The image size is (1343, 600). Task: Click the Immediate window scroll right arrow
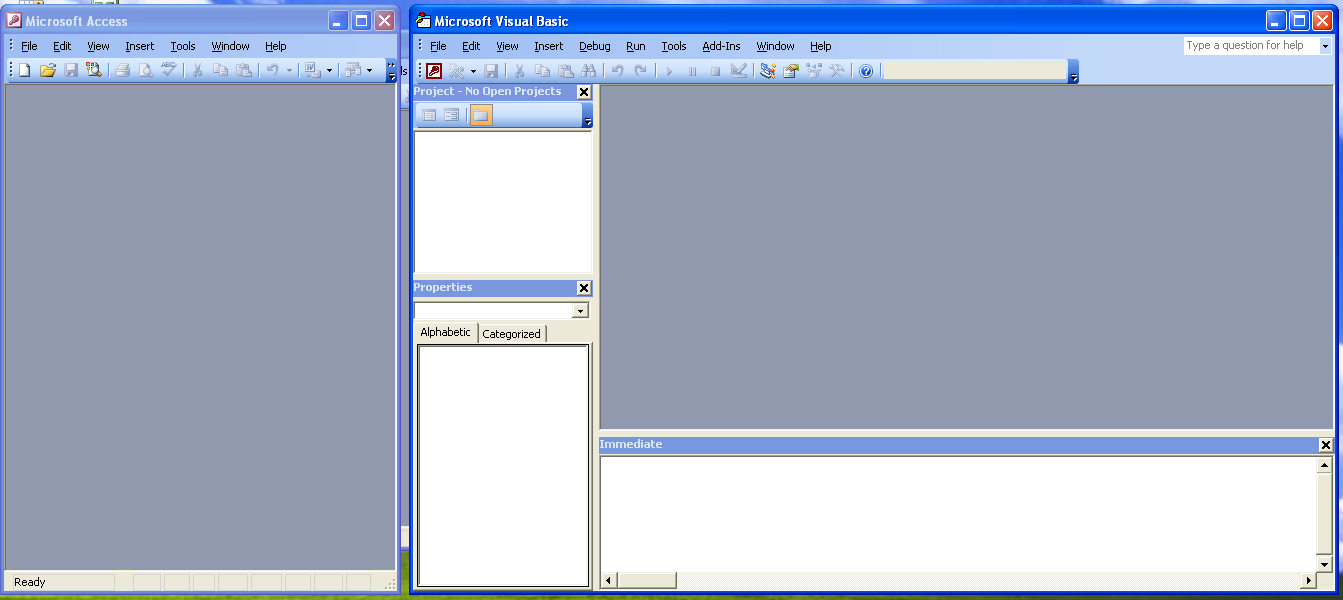click(1308, 580)
